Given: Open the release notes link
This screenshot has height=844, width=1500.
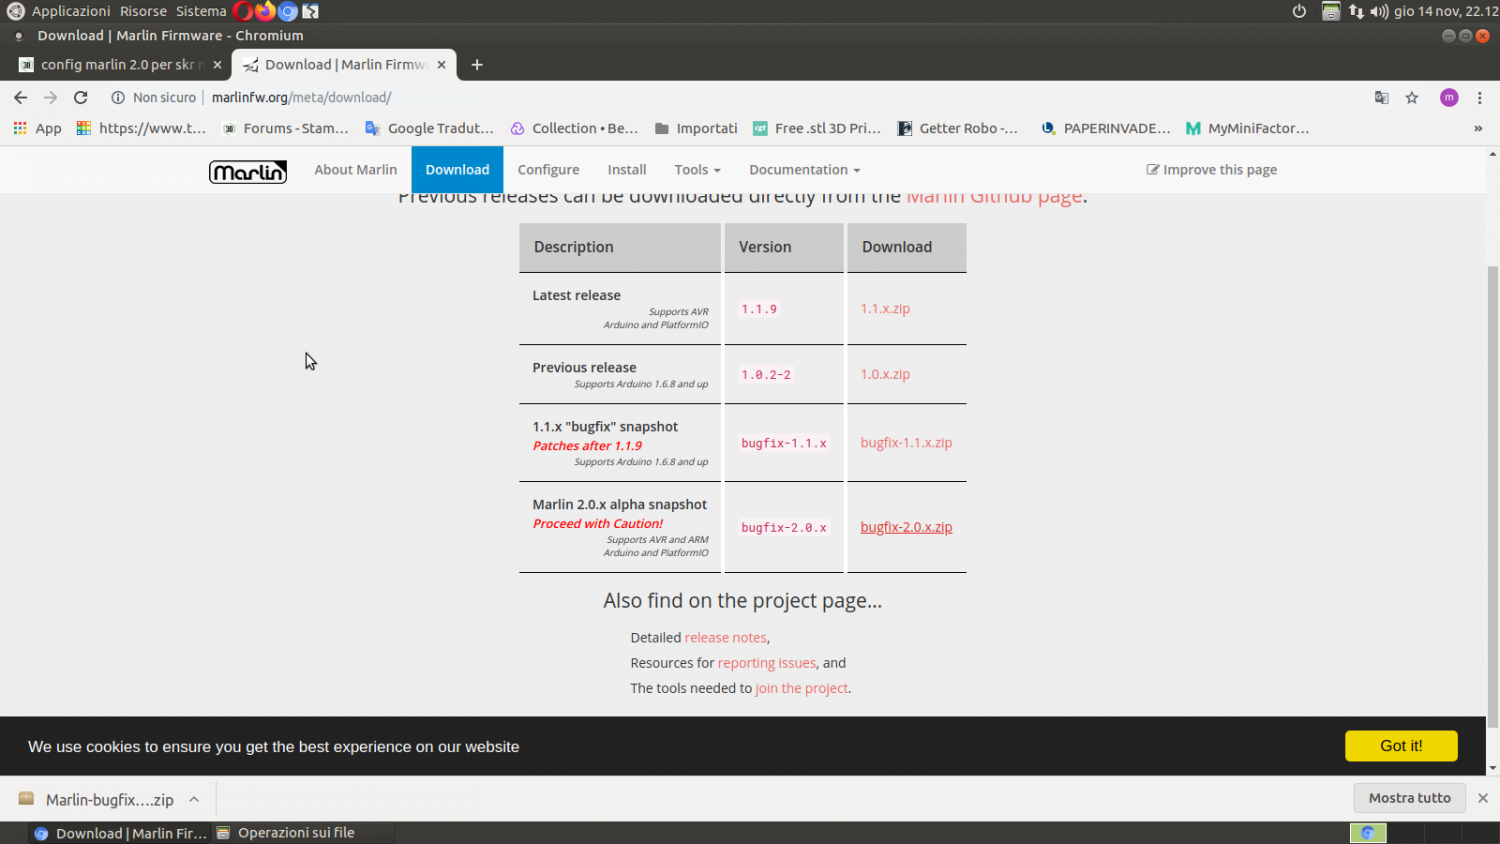Looking at the screenshot, I should [726, 638].
